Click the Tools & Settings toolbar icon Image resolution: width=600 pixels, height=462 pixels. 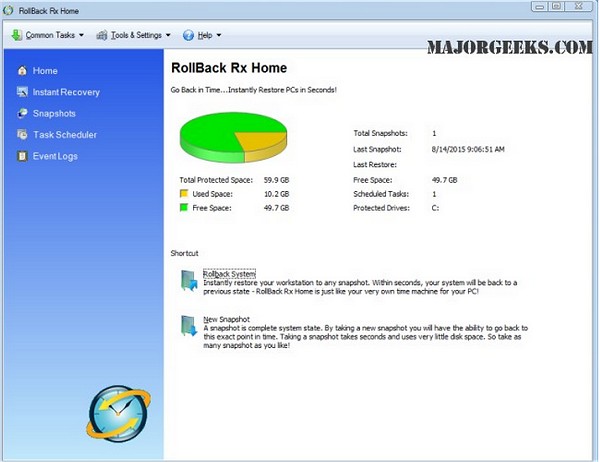101,35
